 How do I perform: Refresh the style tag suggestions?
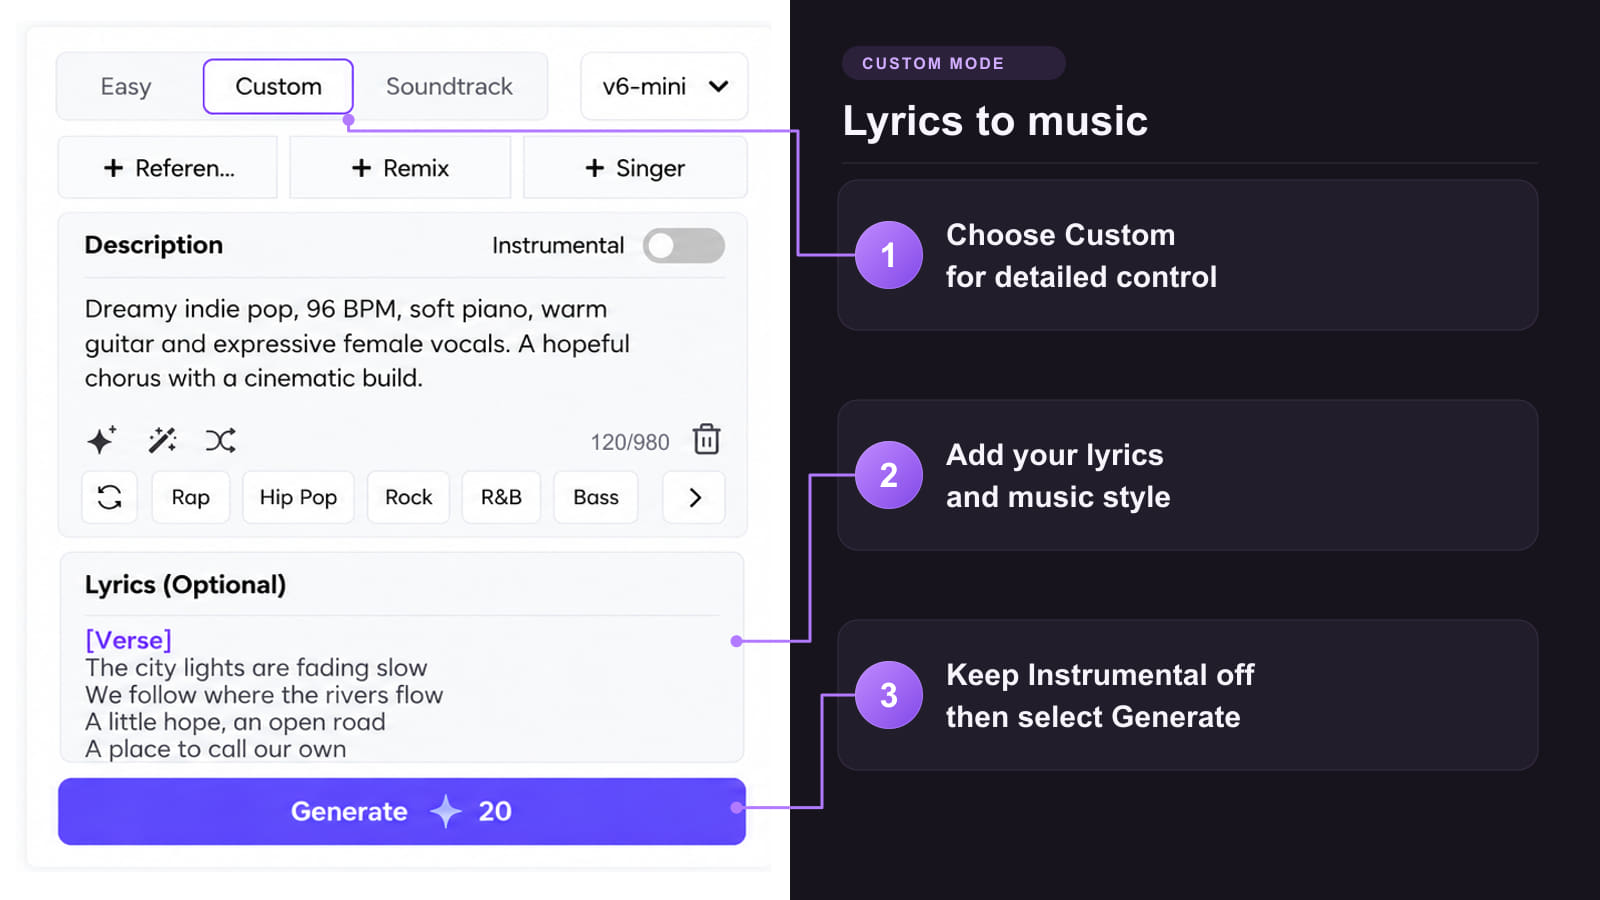(109, 497)
